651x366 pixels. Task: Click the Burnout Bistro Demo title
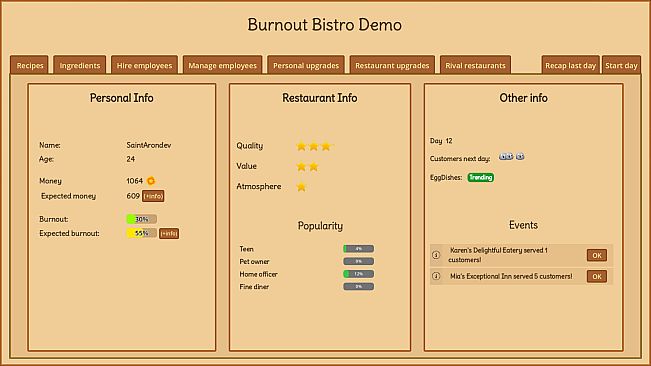click(x=325, y=24)
